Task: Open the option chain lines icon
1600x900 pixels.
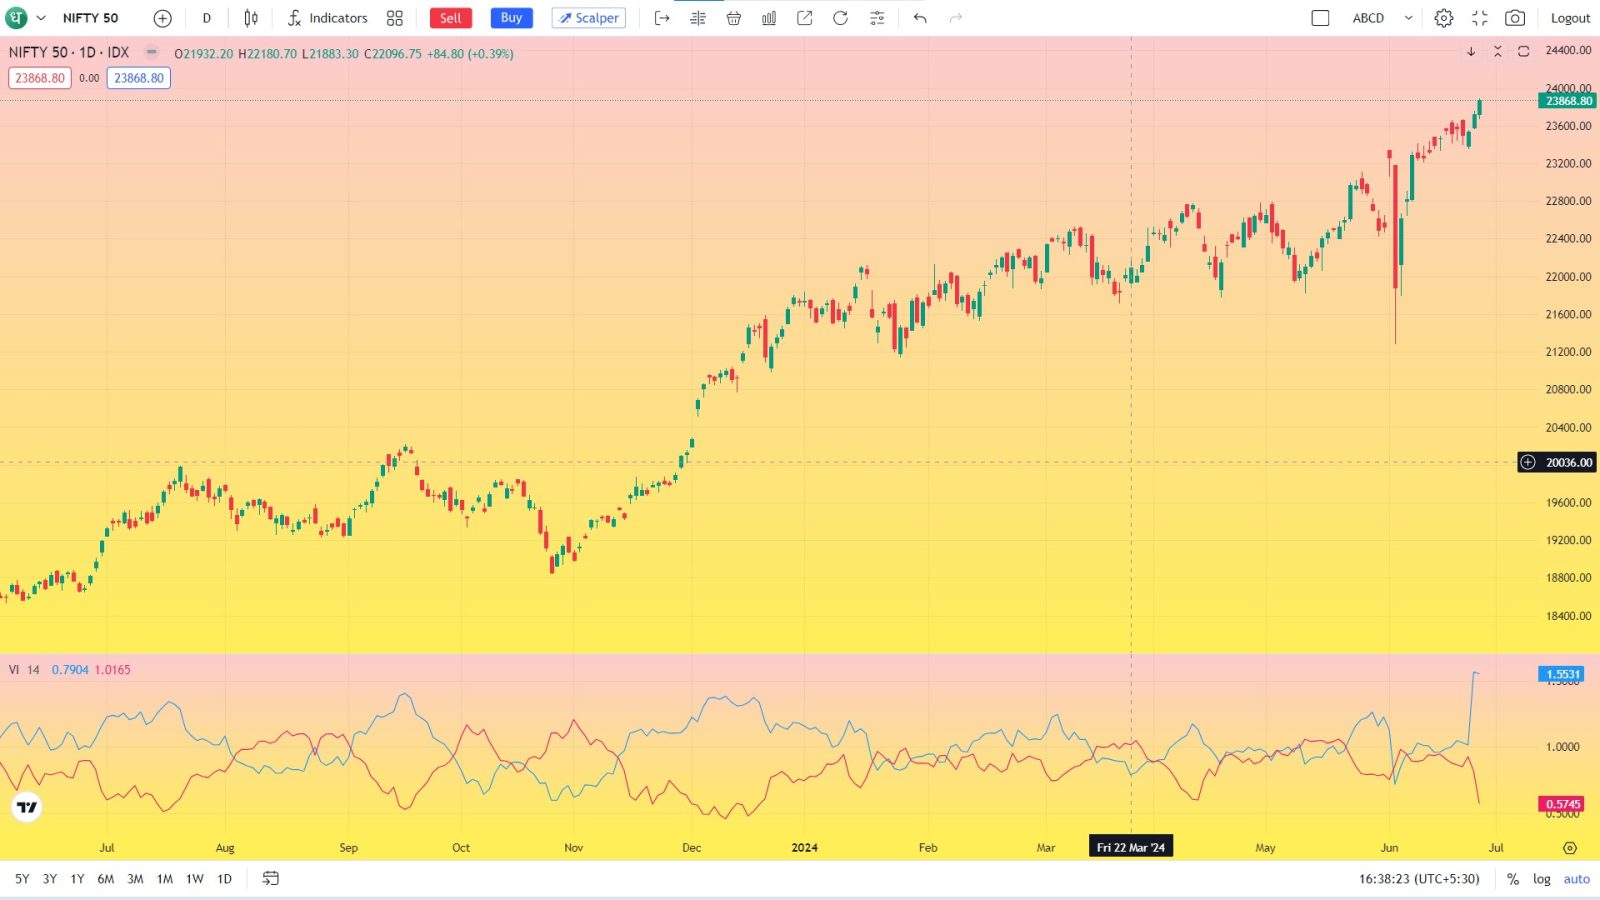Action: [x=698, y=18]
